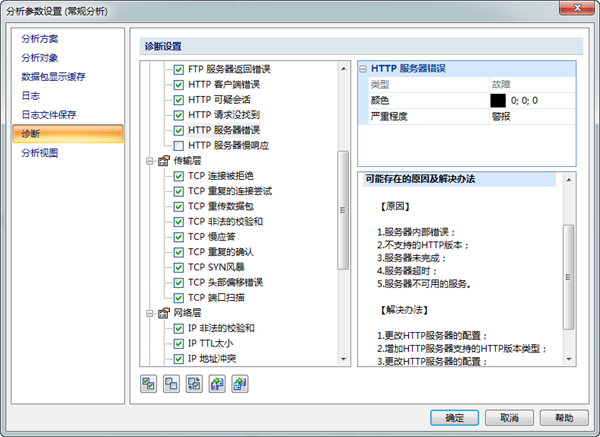Click the black 颜色 swatch
Screen dimensions: 600x437
[x=498, y=101]
